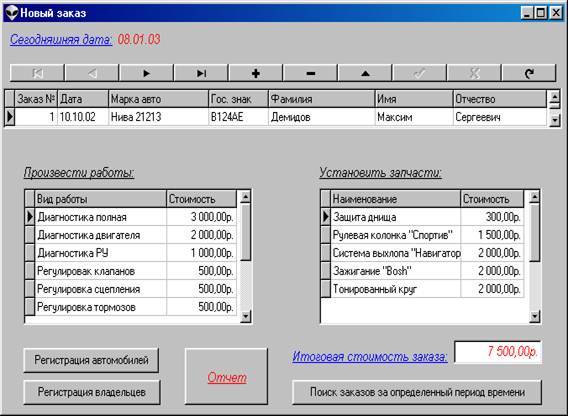Click the total order cost field
The image size is (568, 416).
click(498, 351)
